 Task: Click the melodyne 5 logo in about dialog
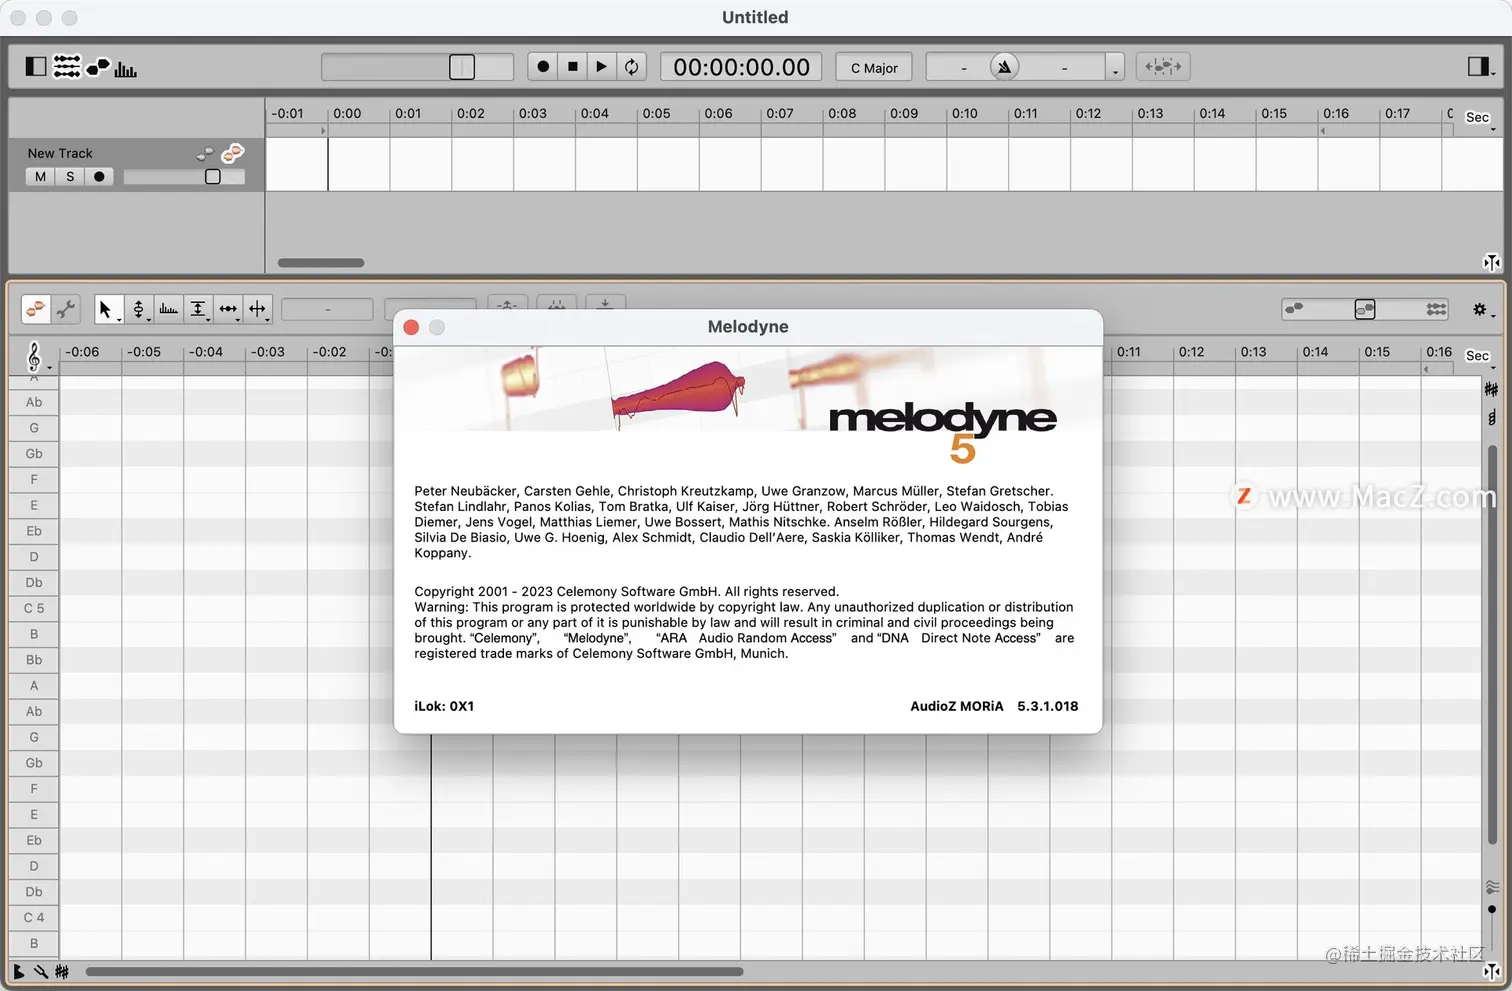(942, 431)
